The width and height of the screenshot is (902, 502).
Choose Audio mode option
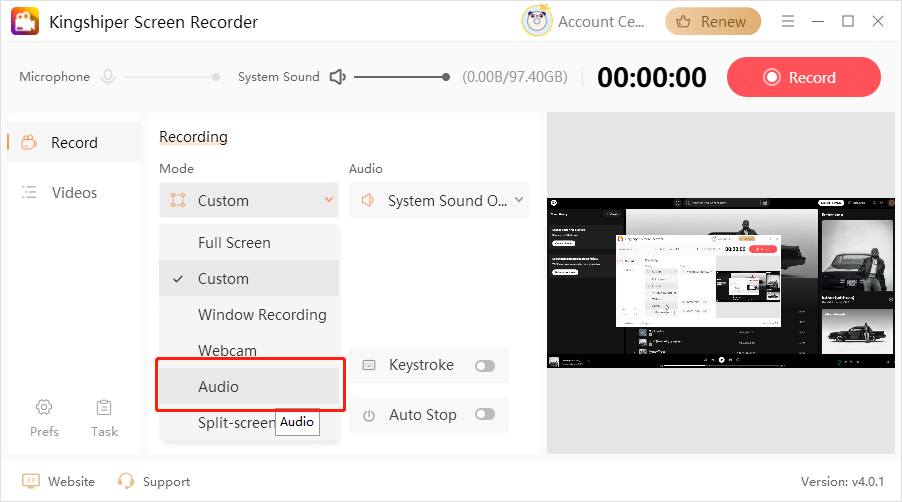[249, 386]
